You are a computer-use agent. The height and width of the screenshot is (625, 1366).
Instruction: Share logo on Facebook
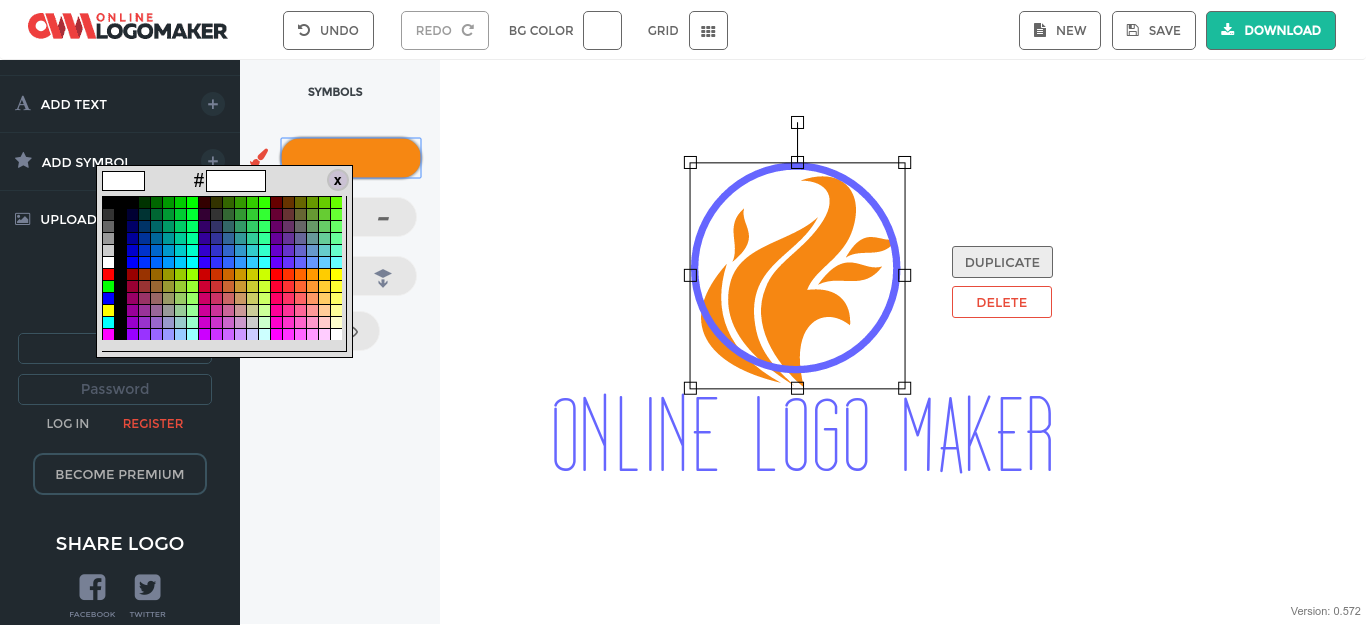coord(92,588)
